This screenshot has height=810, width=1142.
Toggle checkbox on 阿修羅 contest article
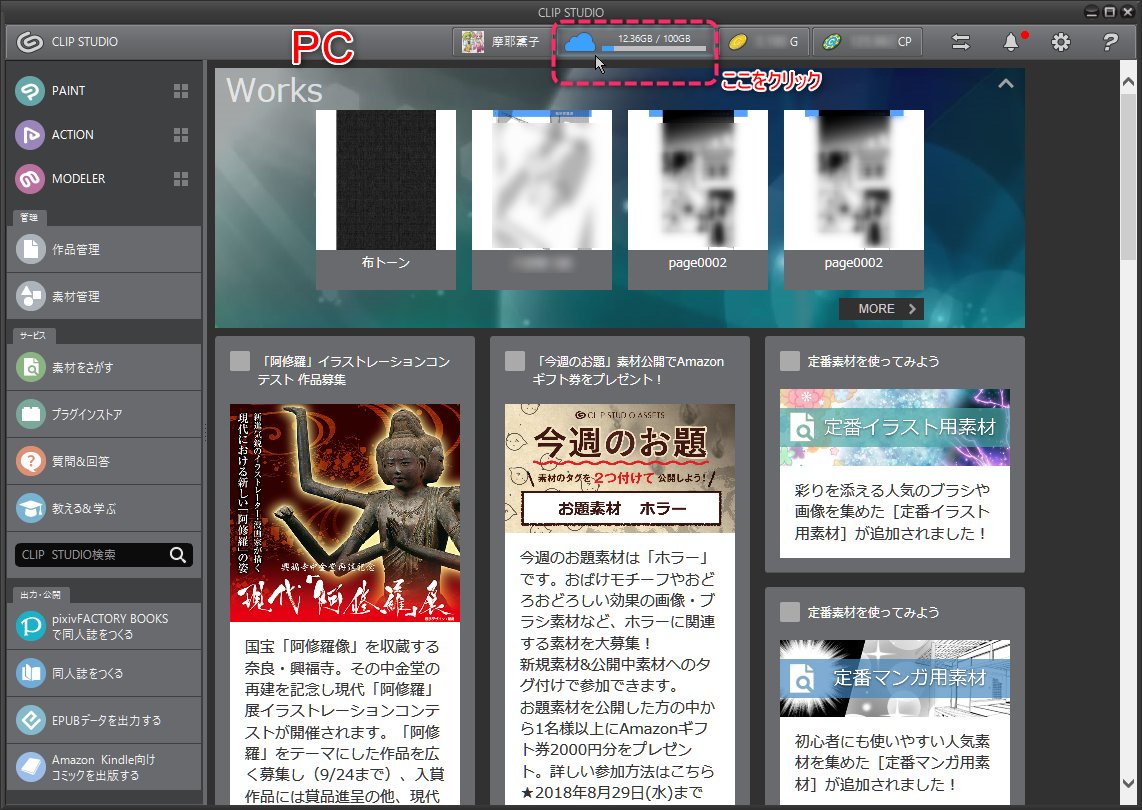(x=240, y=361)
